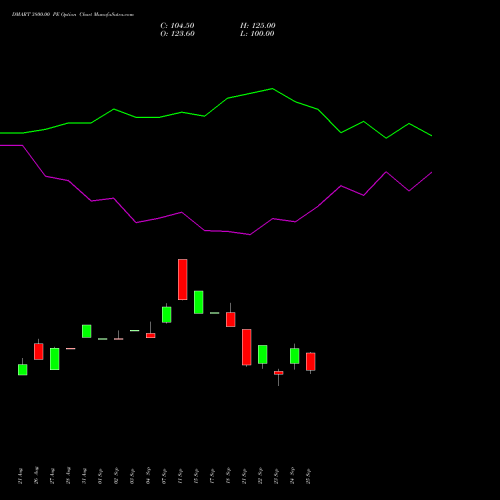Select the 25 Sep date label
500x500 pixels.
pos(308,477)
